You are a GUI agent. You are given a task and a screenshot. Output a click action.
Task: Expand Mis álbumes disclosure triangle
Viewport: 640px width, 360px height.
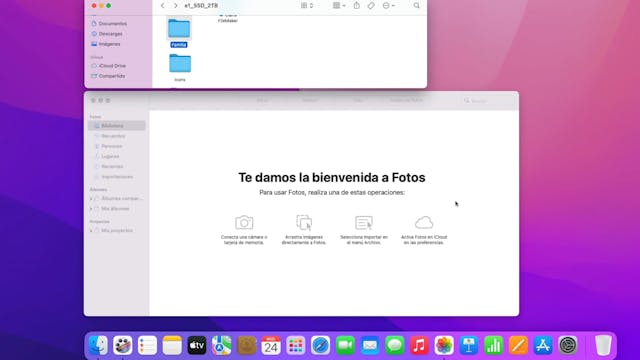[x=91, y=209]
